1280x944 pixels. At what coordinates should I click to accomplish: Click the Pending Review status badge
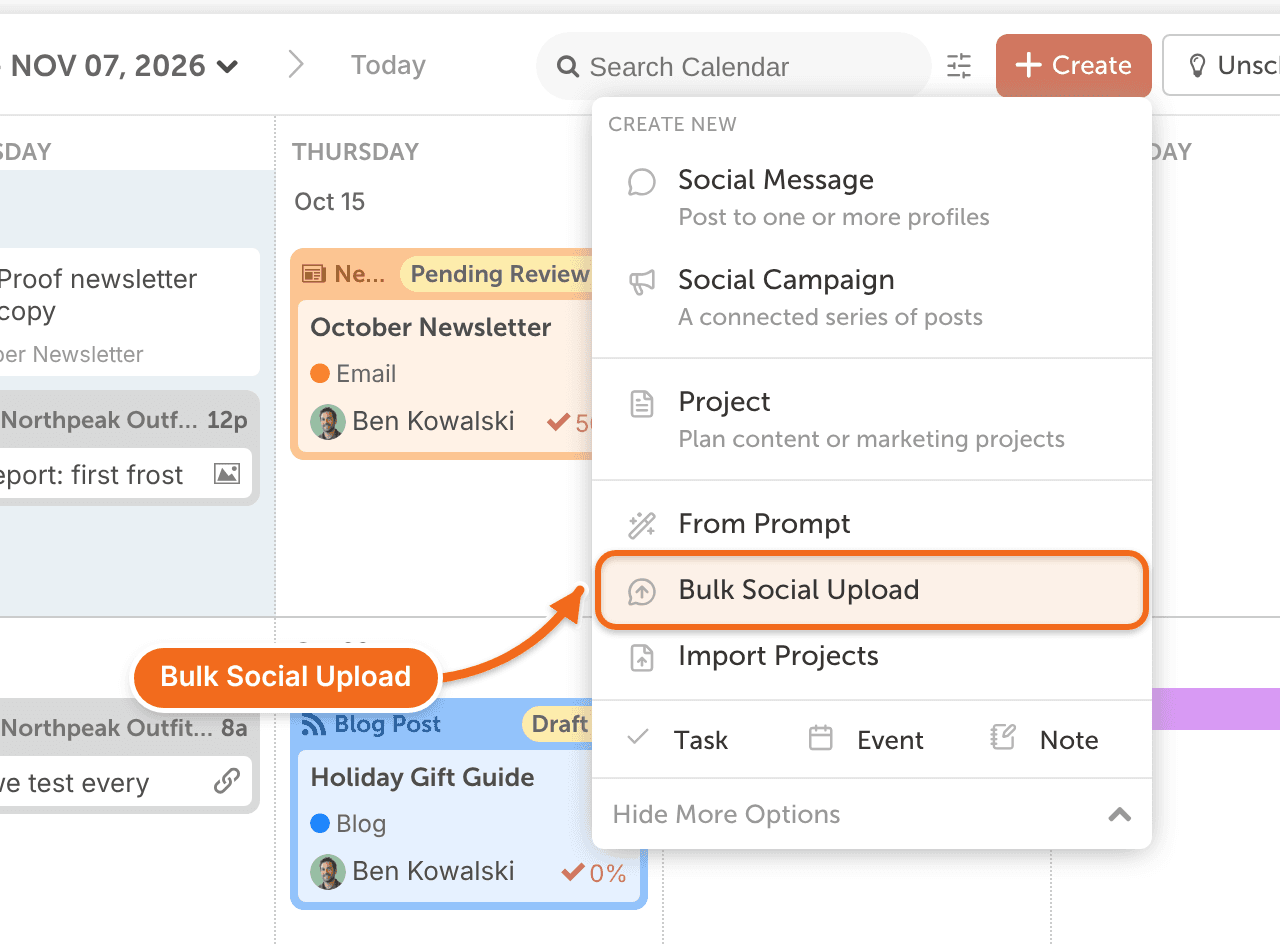(497, 274)
